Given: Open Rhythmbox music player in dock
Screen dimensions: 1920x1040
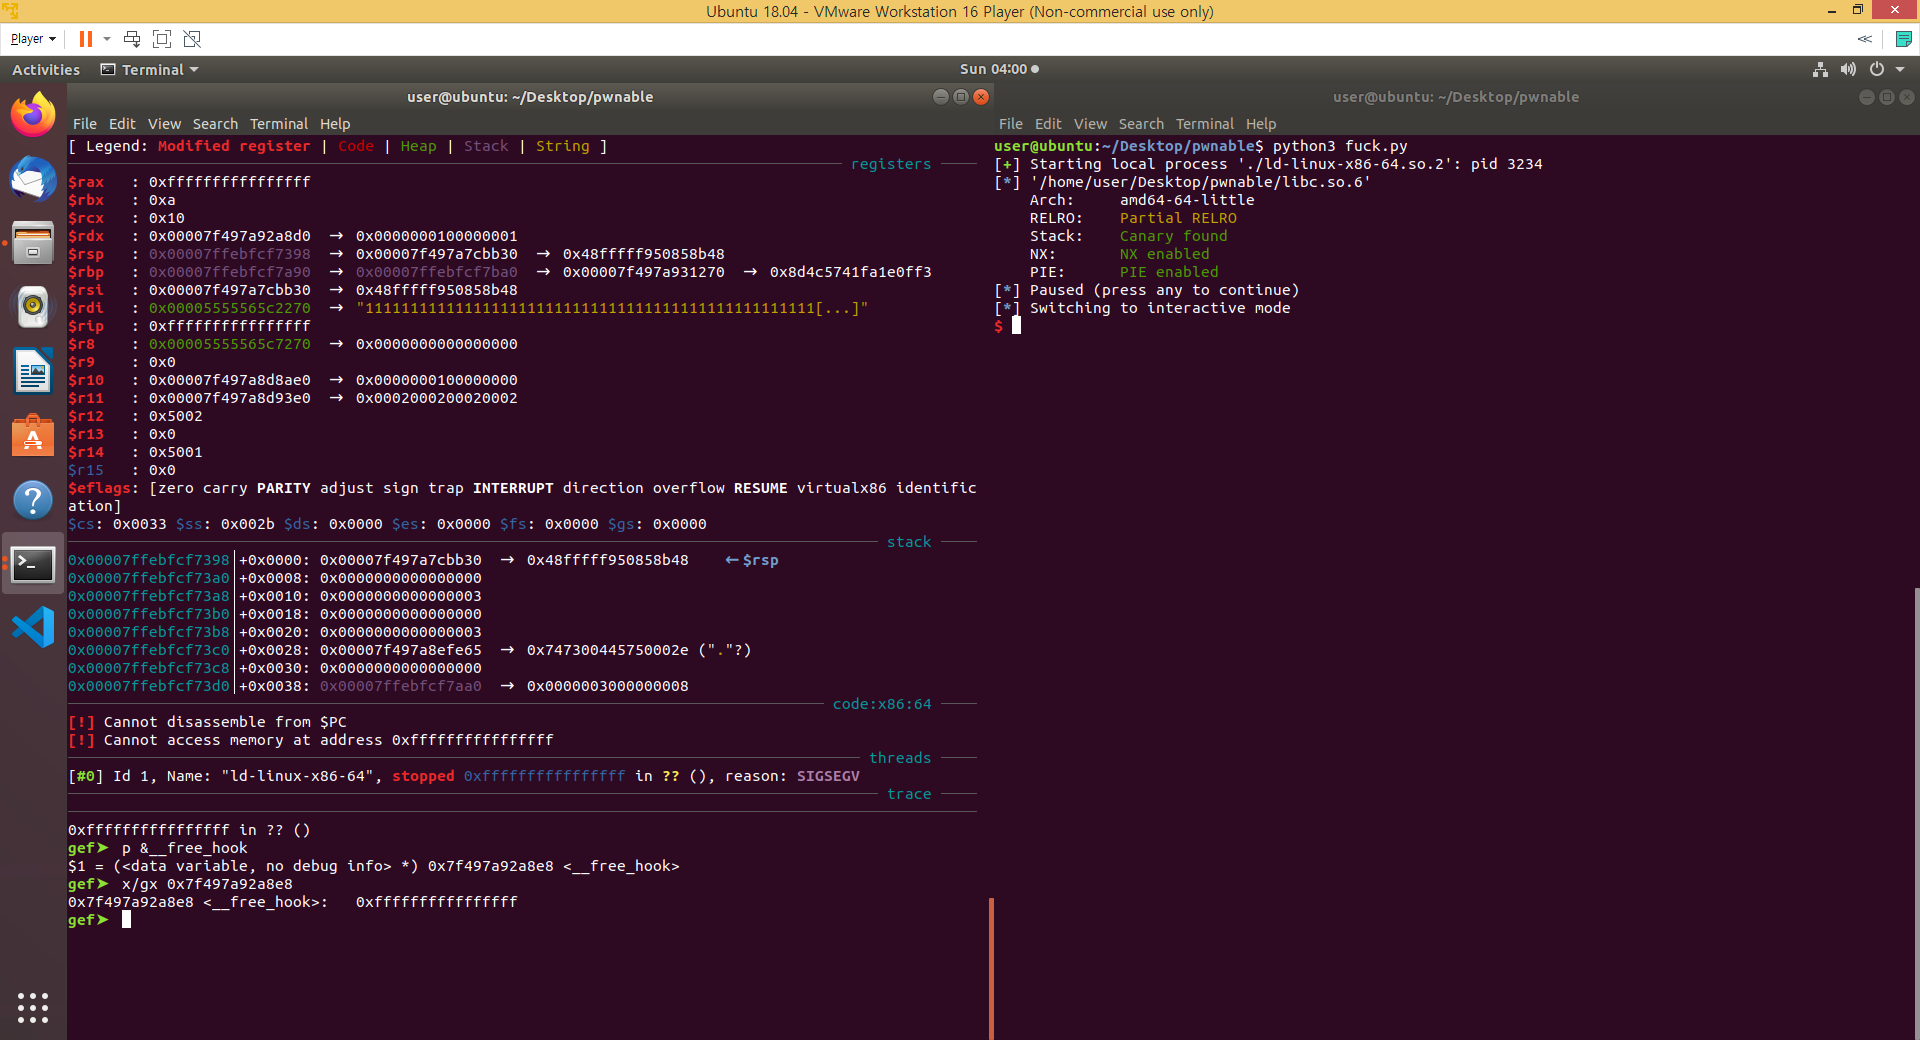Looking at the screenshot, I should coord(33,307).
